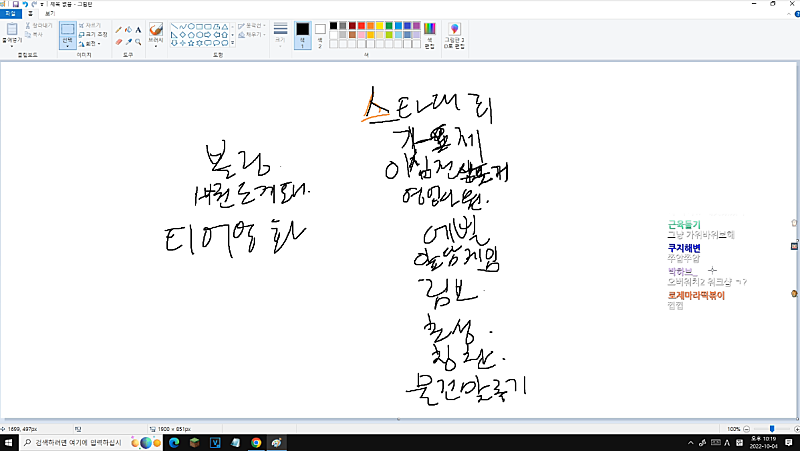The height and width of the screenshot is (451, 800).
Task: Pick the yellow color swatch
Action: coord(380,26)
